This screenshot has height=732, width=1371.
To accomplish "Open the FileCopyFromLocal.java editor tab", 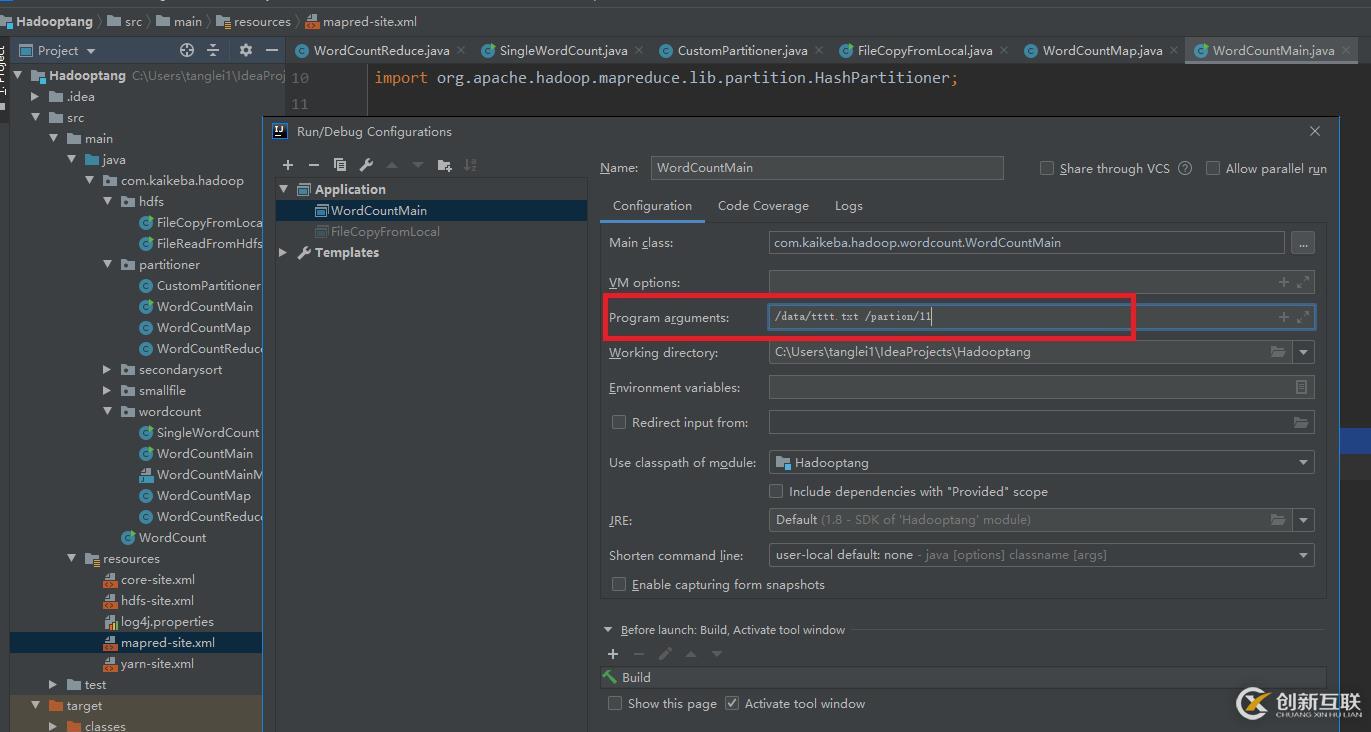I will 925,50.
